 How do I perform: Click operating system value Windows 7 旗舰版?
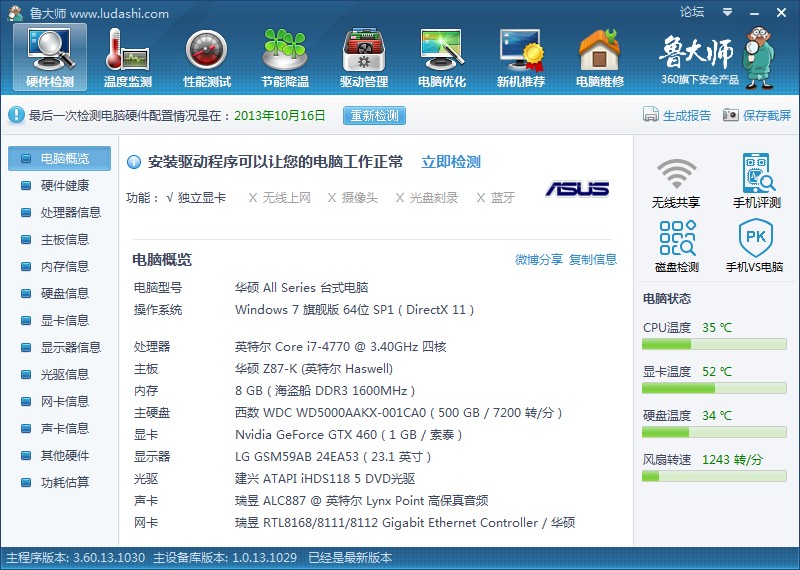[355, 310]
